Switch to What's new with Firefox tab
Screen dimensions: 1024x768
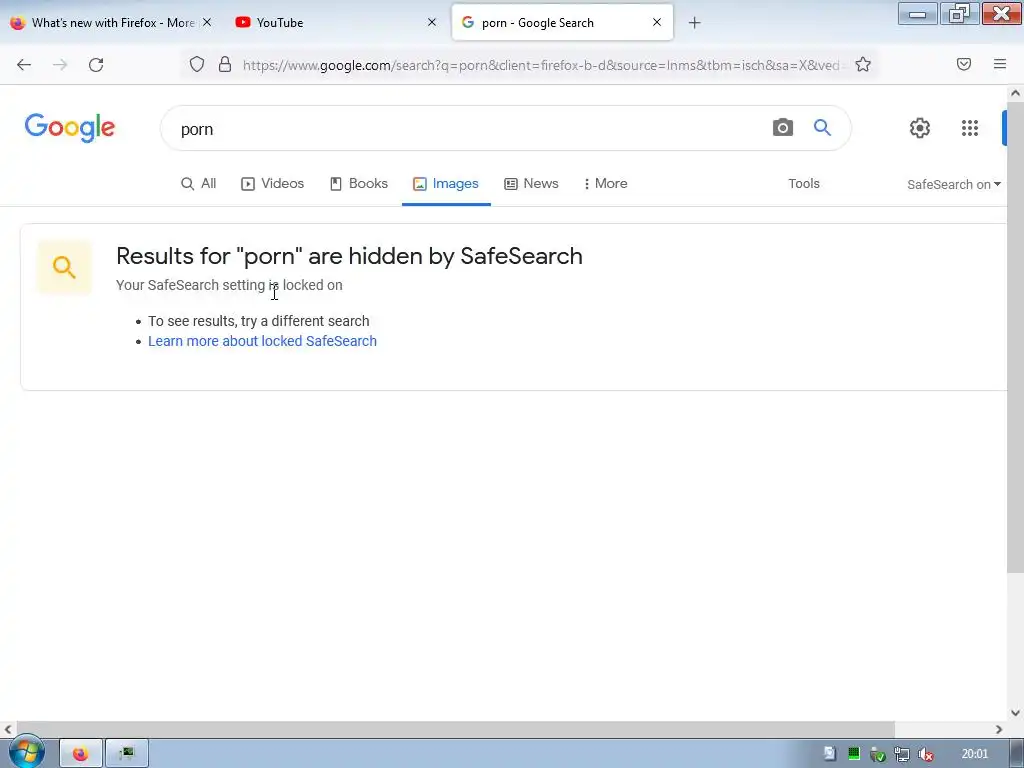pyautogui.click(x=111, y=22)
